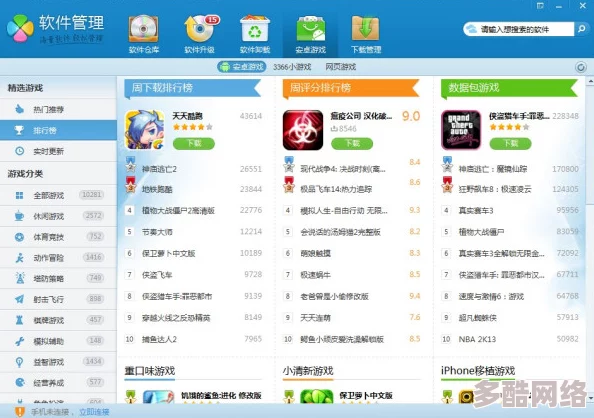
Task: Select 实时更新 clock sidebar item
Action: click(x=58, y=151)
